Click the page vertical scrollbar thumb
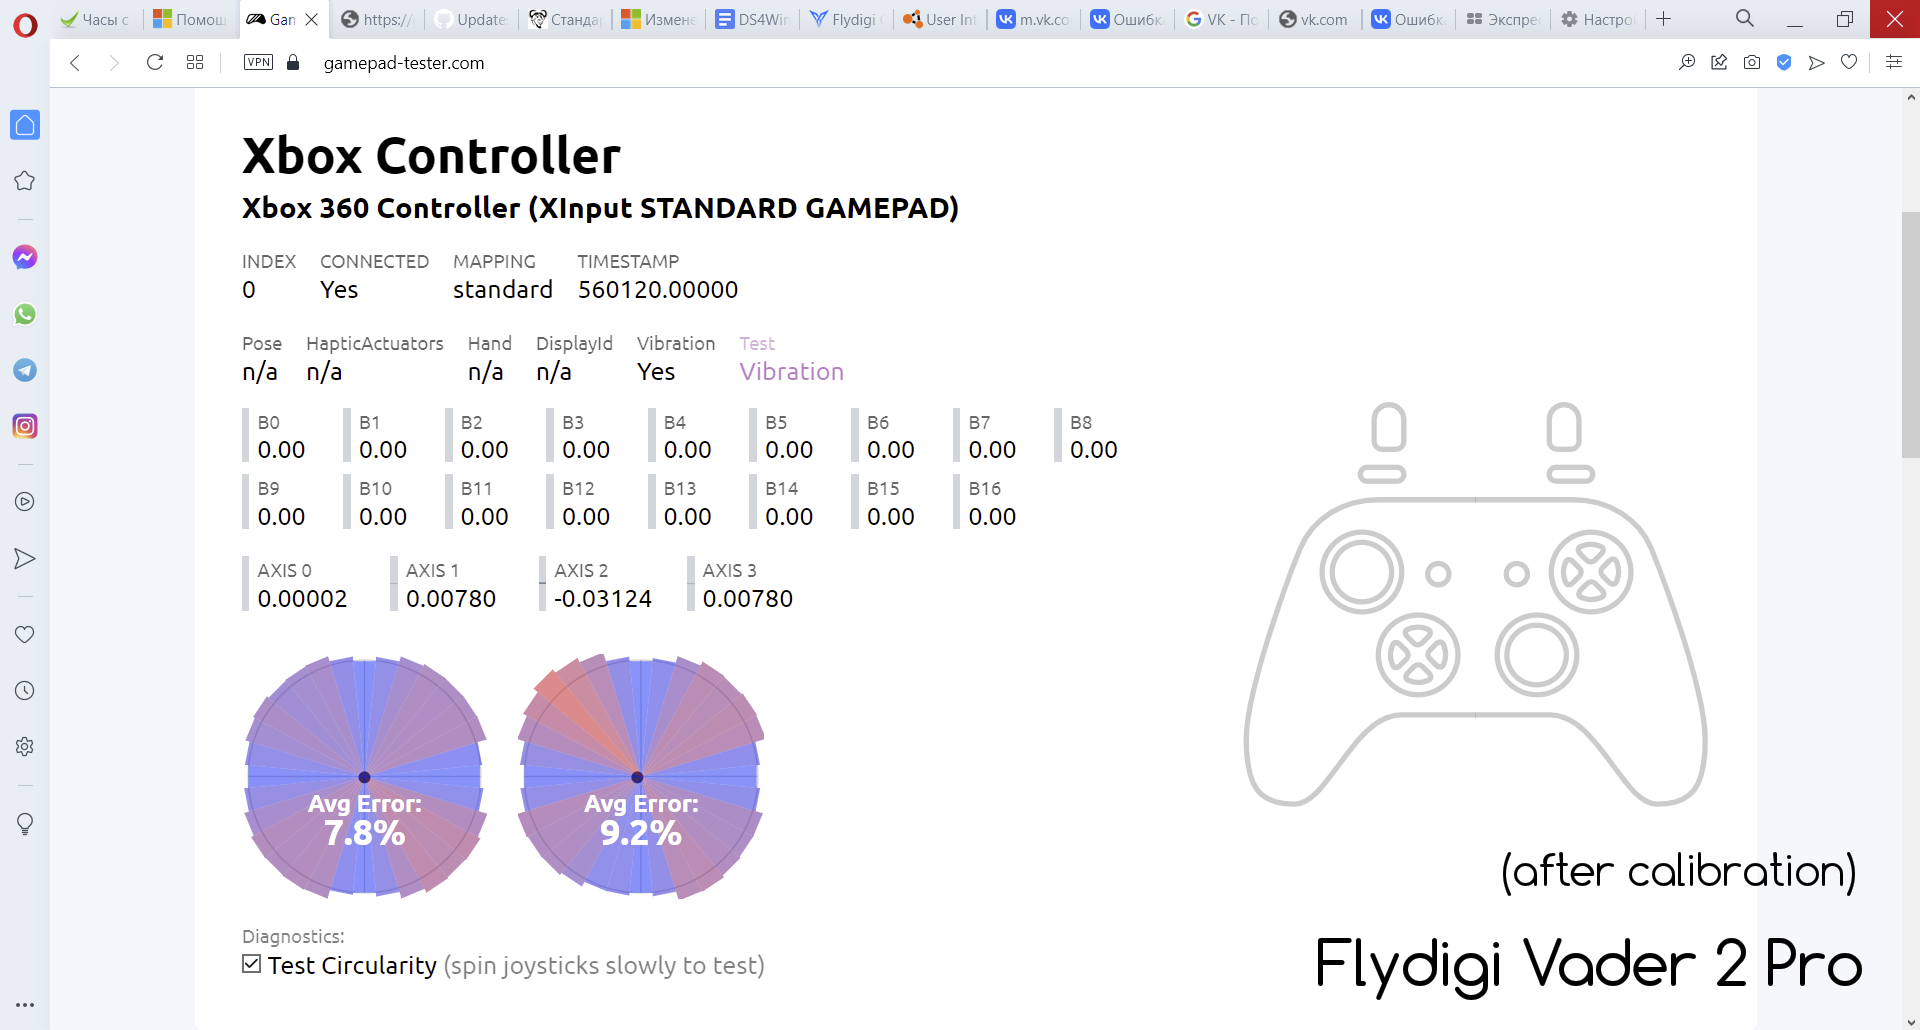Image resolution: width=1920 pixels, height=1030 pixels. pyautogui.click(x=1910, y=334)
